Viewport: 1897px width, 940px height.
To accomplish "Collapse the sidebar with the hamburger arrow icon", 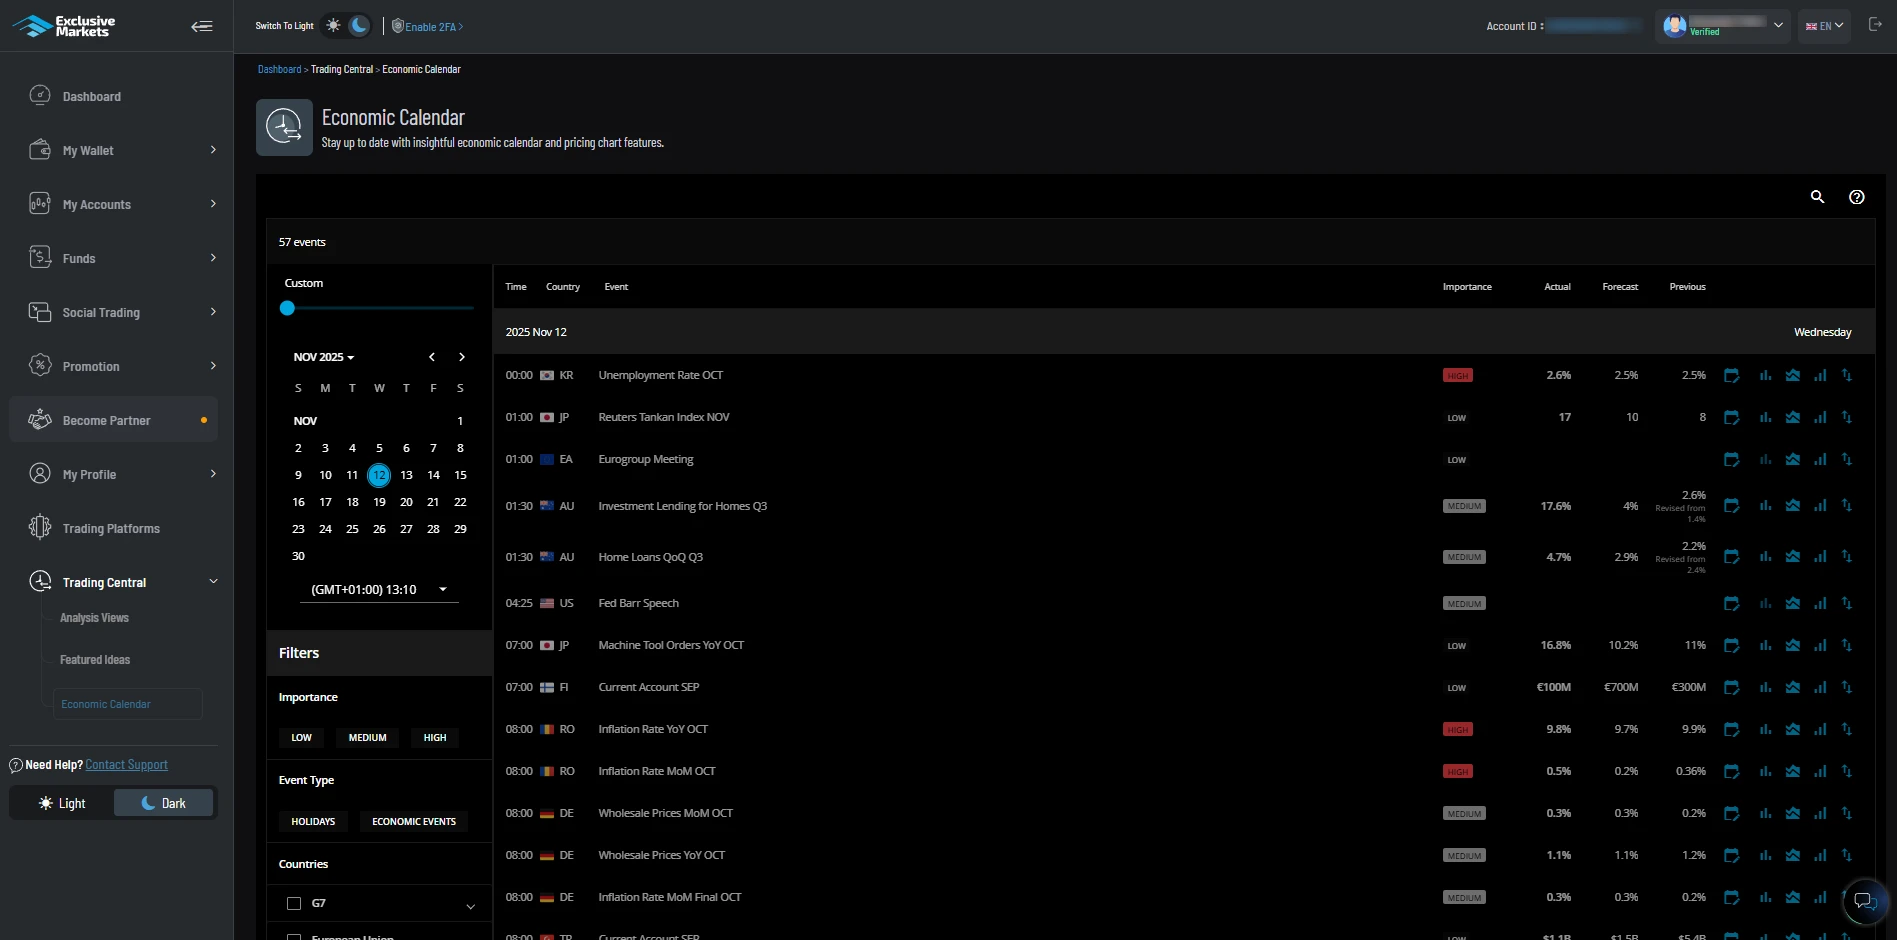I will click(x=202, y=27).
